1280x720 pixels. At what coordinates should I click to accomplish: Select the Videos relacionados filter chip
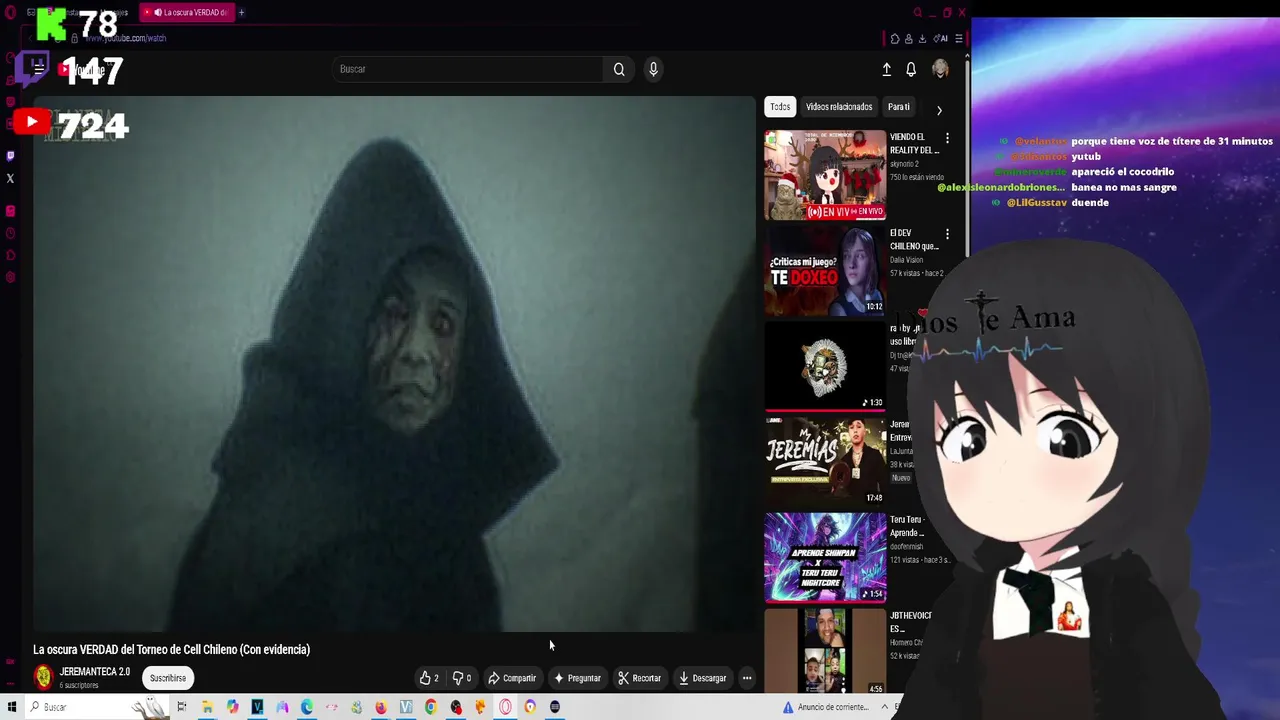click(x=839, y=107)
